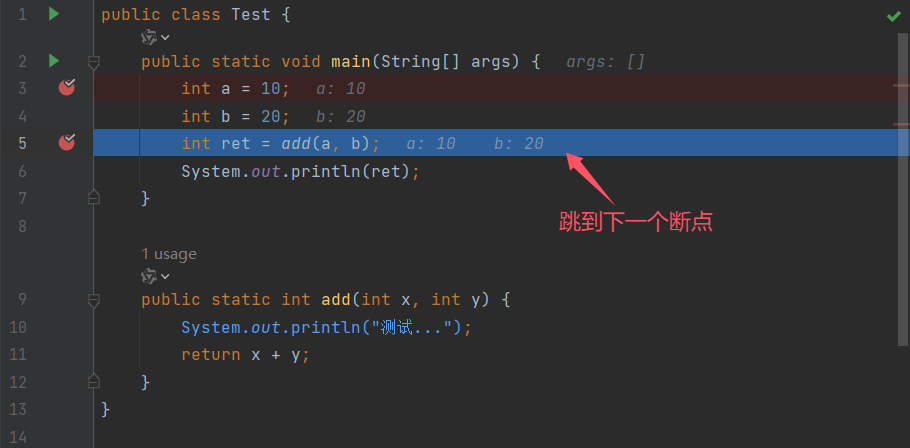Click the stripe marker beside line 4

(x=901, y=124)
